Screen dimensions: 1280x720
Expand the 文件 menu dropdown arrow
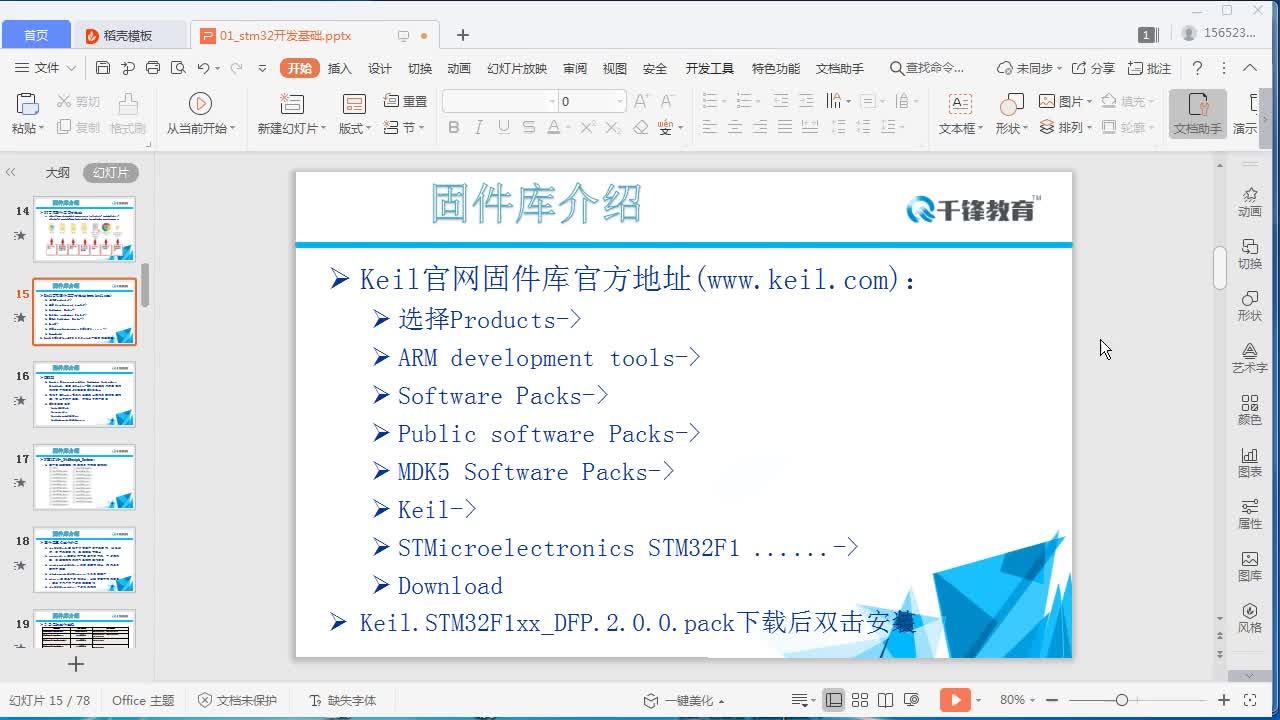pyautogui.click(x=71, y=68)
